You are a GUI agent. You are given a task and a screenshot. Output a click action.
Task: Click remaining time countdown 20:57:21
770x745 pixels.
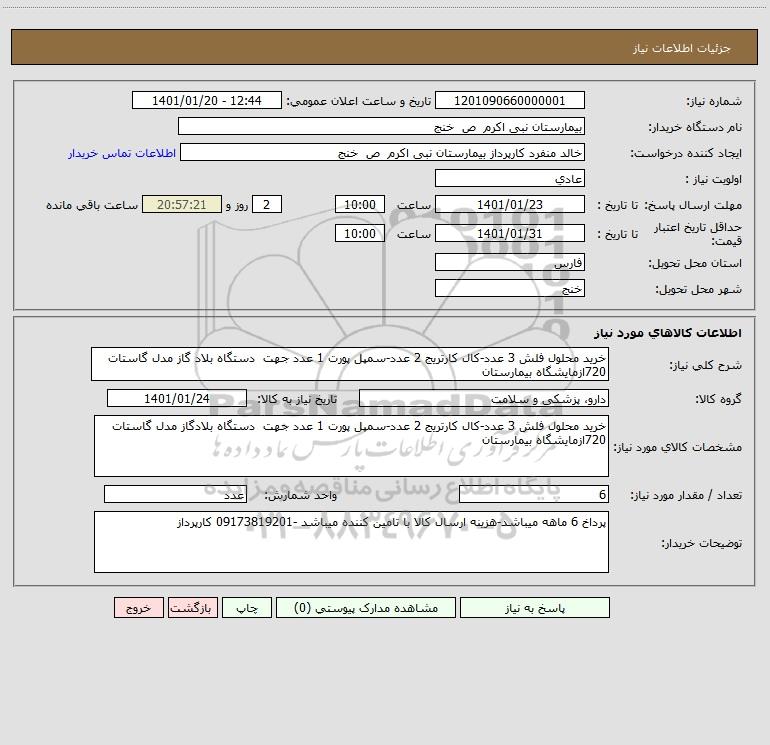pos(182,204)
